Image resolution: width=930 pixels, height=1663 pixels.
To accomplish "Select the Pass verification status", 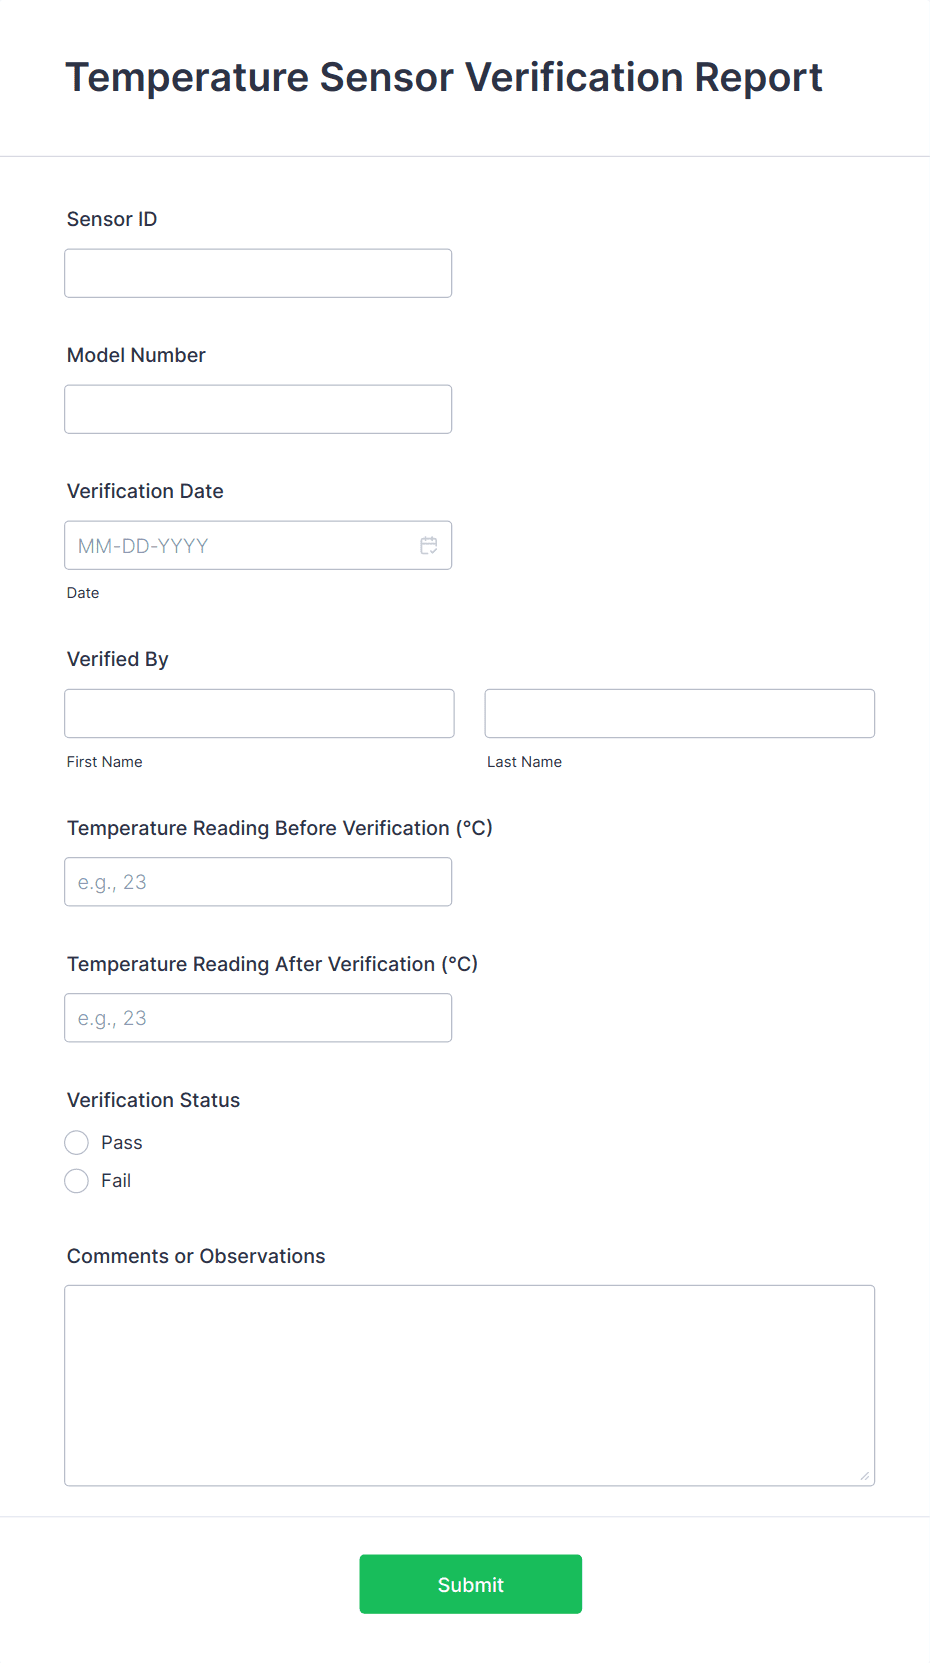I will (76, 1142).
